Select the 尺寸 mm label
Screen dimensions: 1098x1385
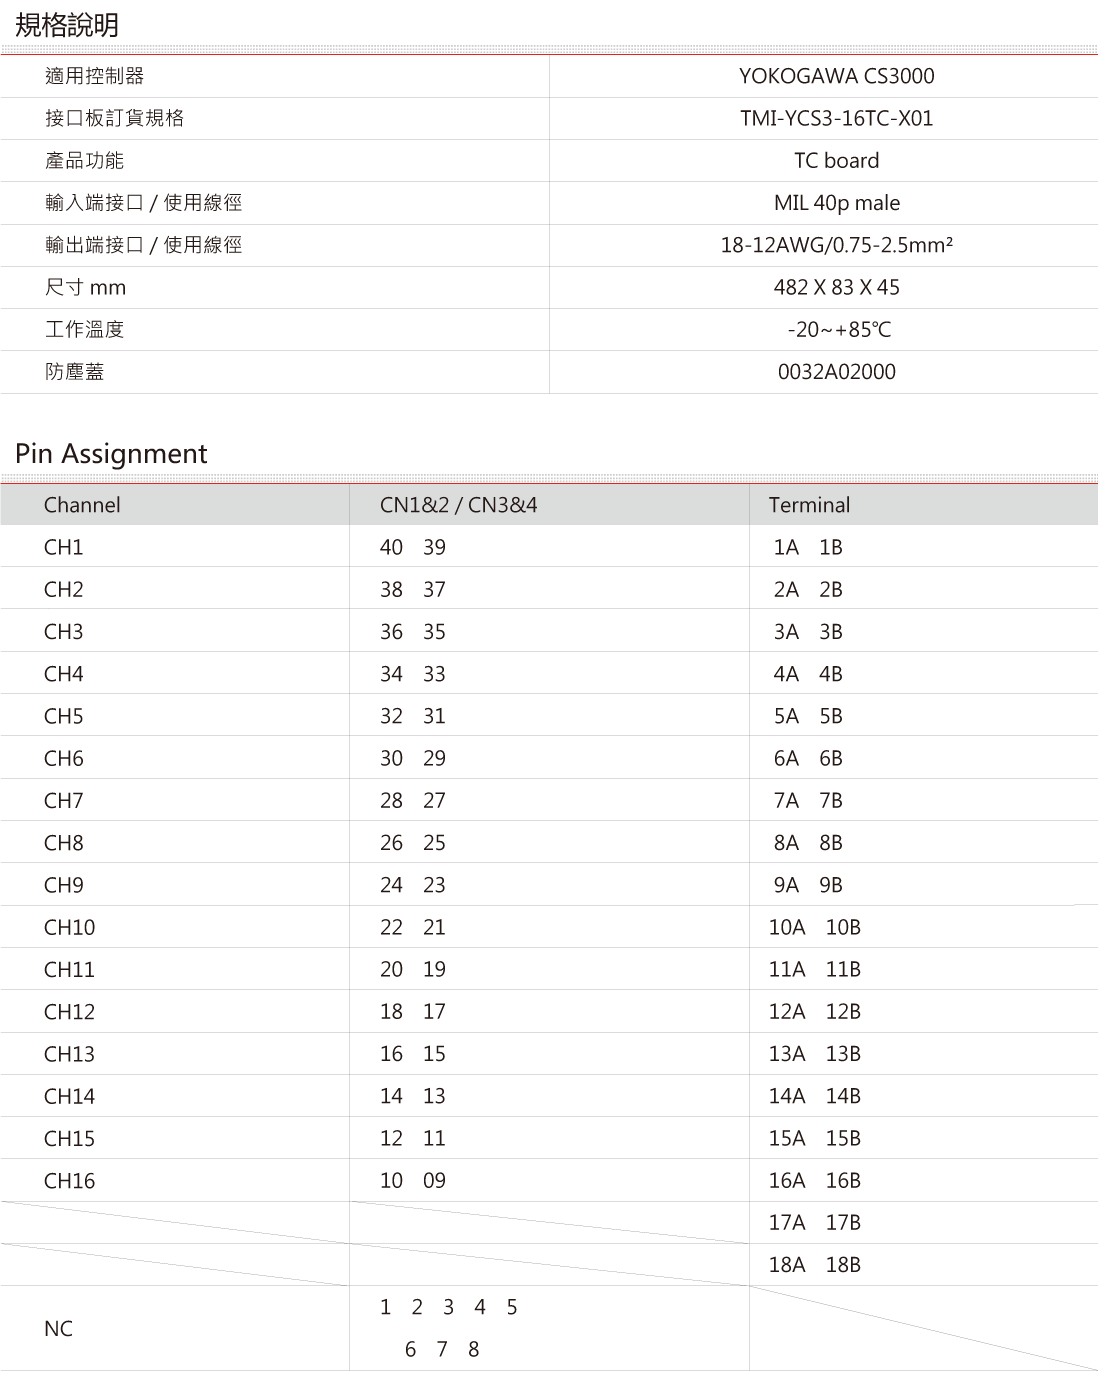85,287
